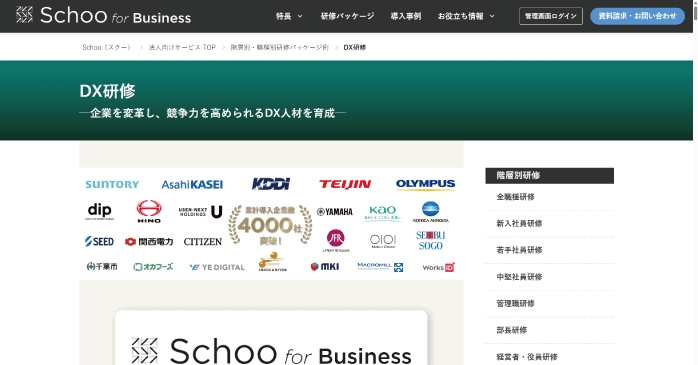The image size is (698, 365).
Task: Open 中堅社員研修 sidebar link
Action: point(519,277)
